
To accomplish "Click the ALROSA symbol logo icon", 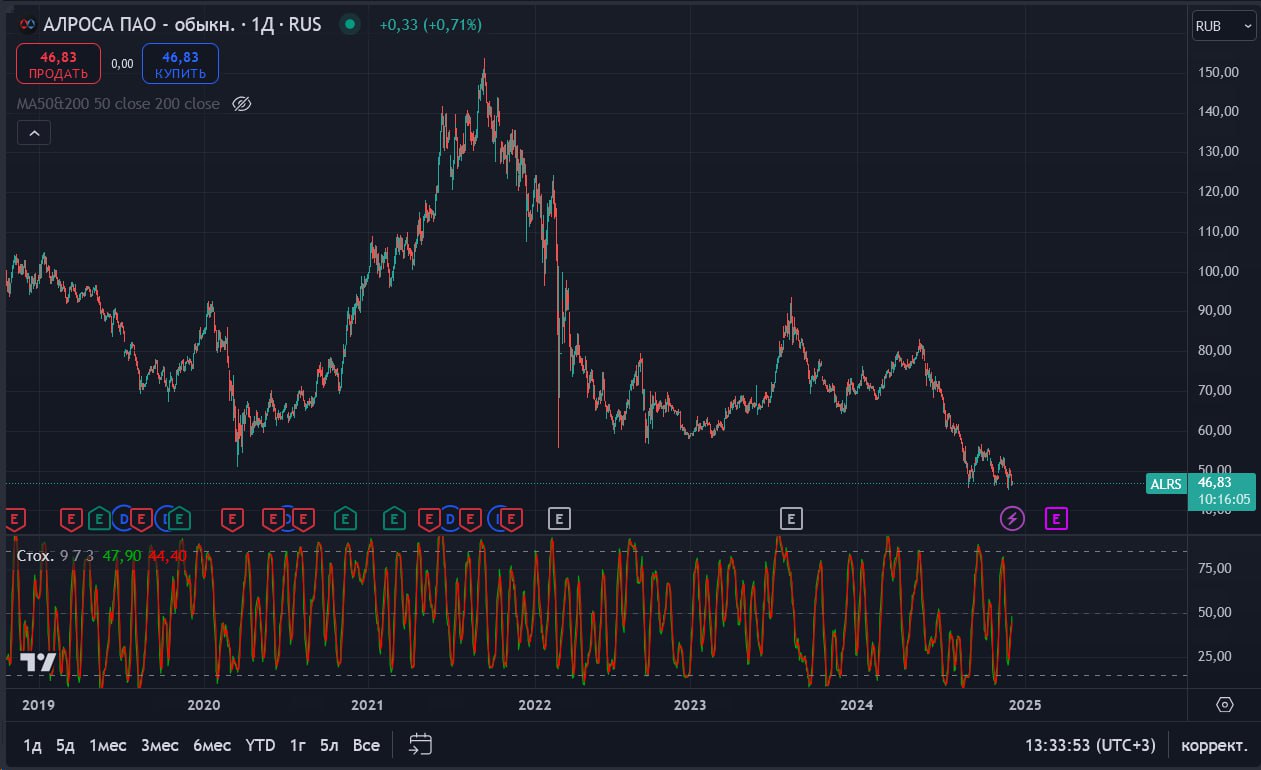I will tap(29, 25).
